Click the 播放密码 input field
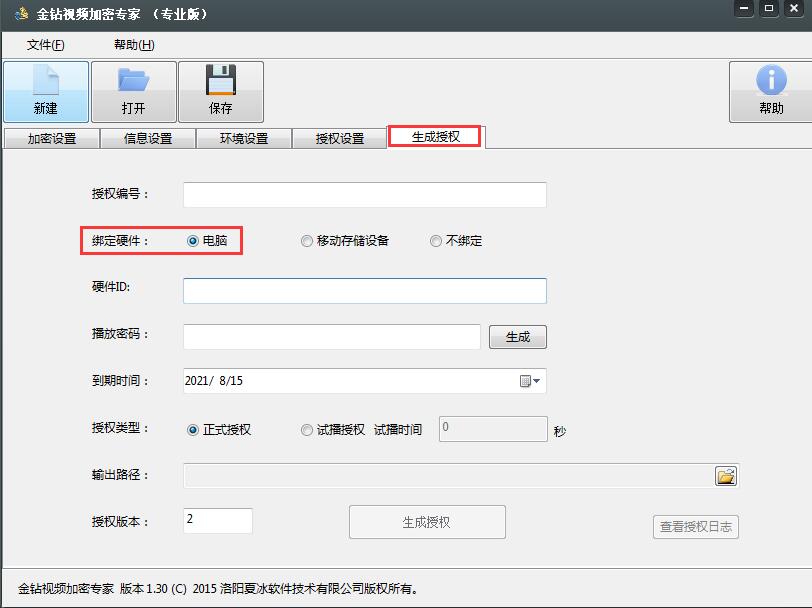This screenshot has height=608, width=812. pos(332,337)
